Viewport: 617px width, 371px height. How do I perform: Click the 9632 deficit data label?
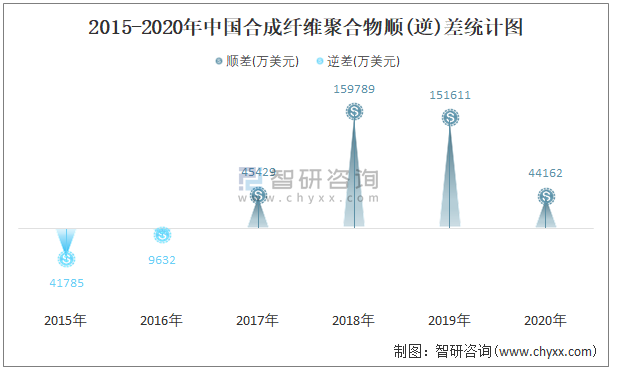(162, 260)
